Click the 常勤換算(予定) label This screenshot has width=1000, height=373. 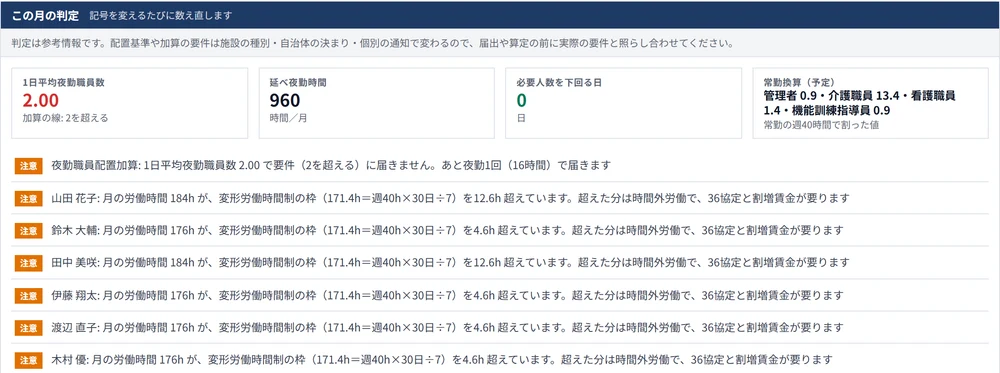coord(800,83)
